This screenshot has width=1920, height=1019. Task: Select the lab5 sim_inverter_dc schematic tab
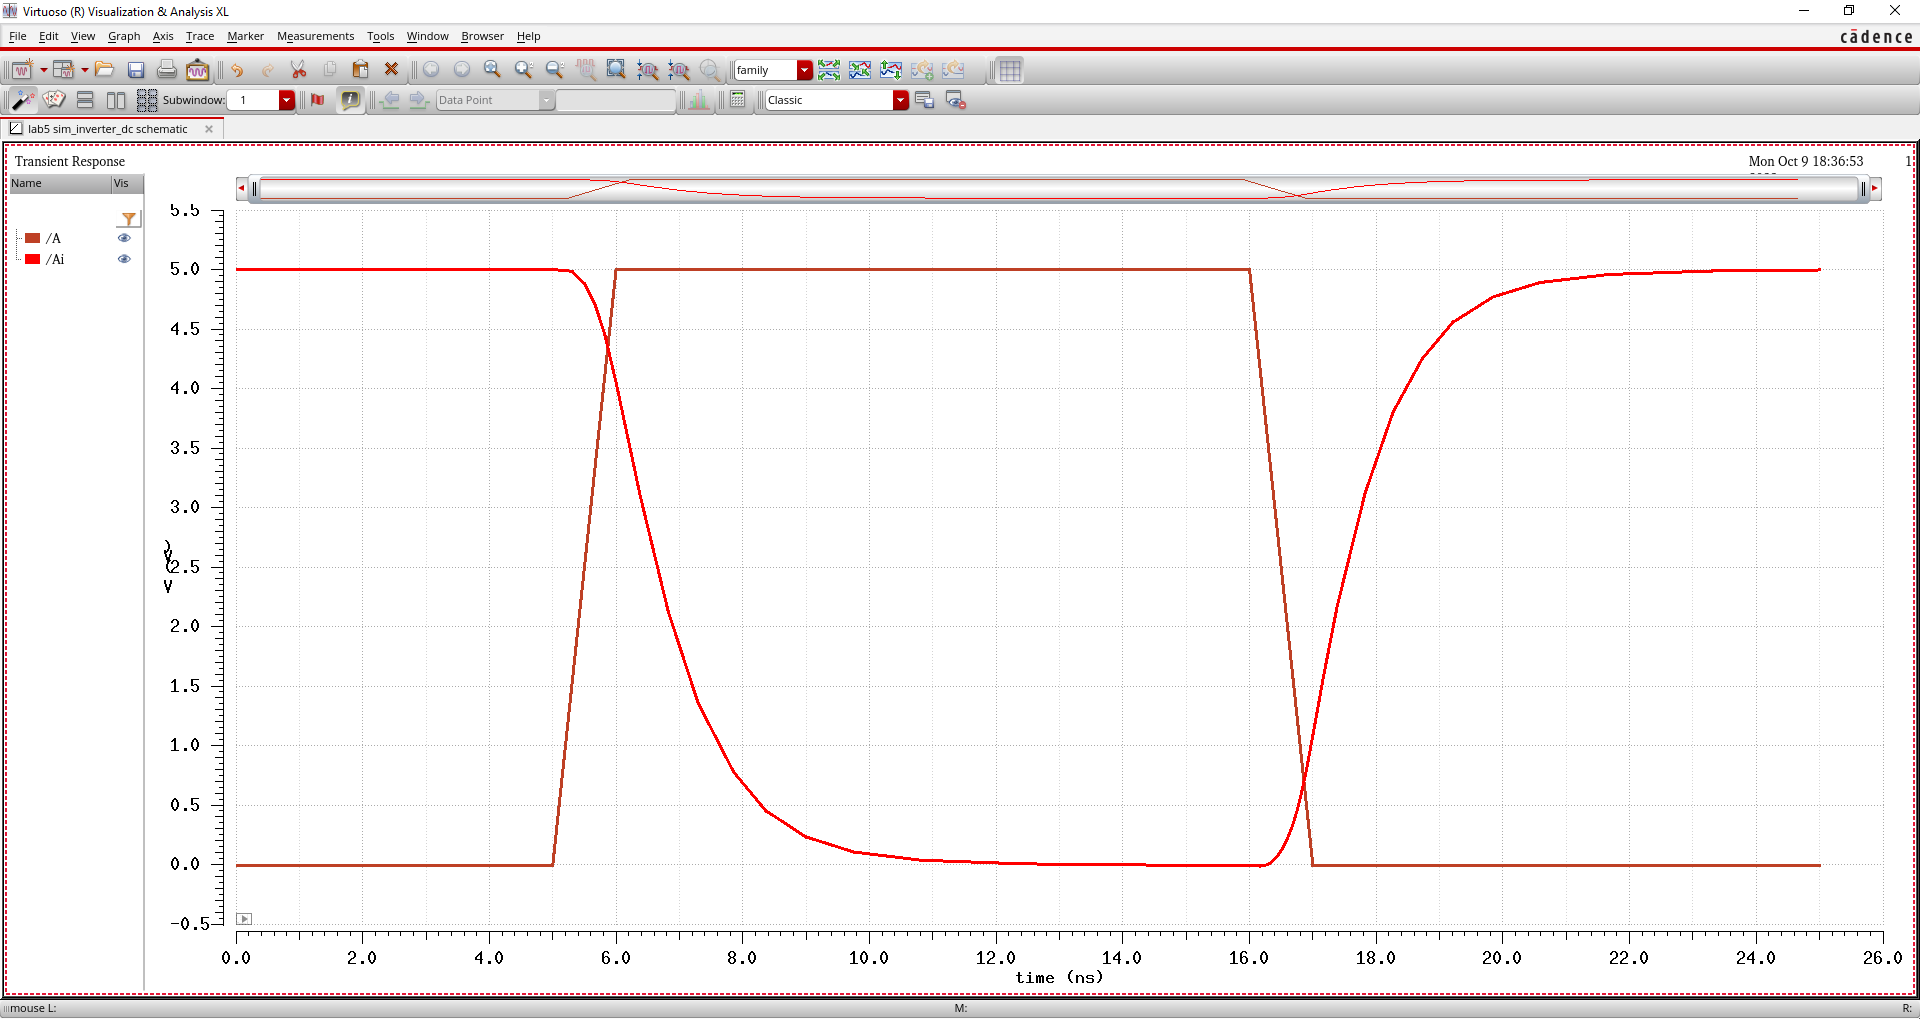(x=107, y=129)
